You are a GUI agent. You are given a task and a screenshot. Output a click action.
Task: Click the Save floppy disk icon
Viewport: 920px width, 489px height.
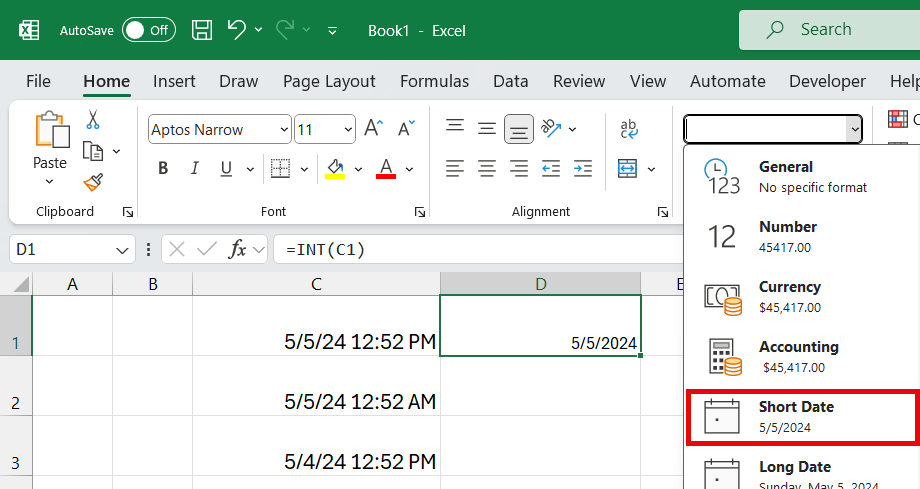201,30
